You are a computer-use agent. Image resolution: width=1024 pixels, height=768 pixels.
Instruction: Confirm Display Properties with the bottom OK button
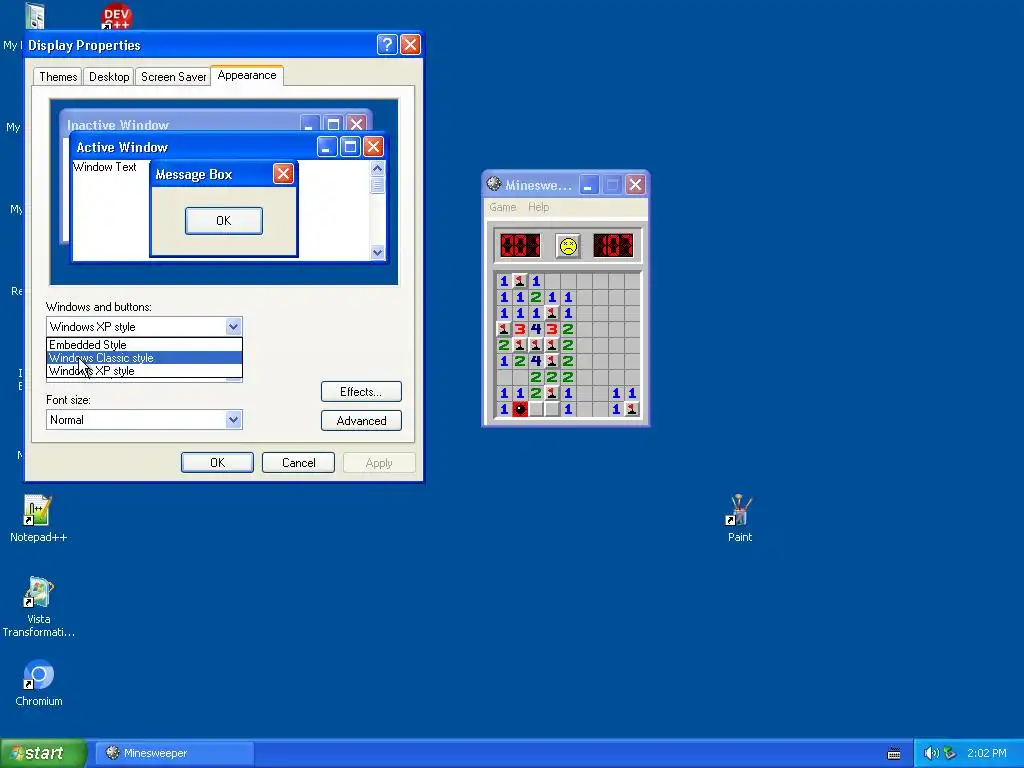tap(217, 462)
